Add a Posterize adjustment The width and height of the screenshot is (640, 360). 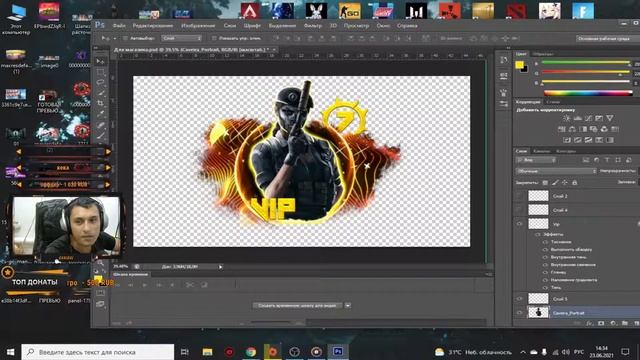(x=578, y=140)
